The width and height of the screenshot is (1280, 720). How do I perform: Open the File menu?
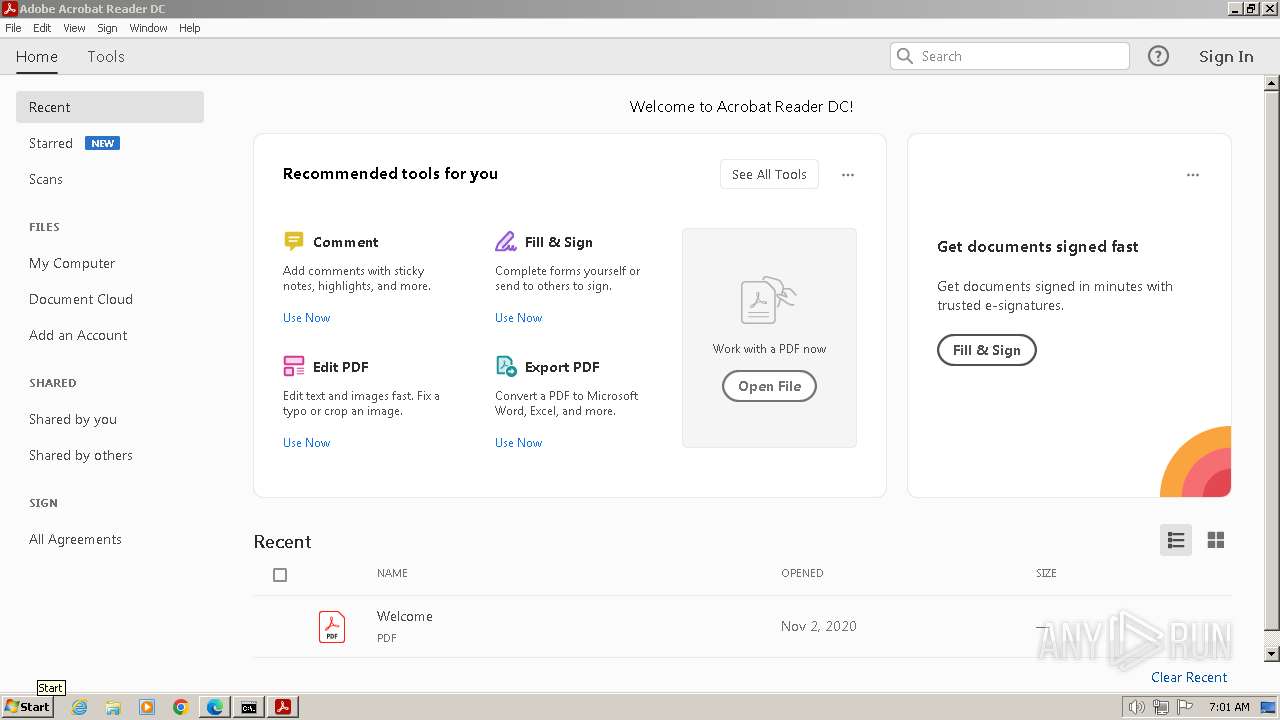(x=13, y=28)
